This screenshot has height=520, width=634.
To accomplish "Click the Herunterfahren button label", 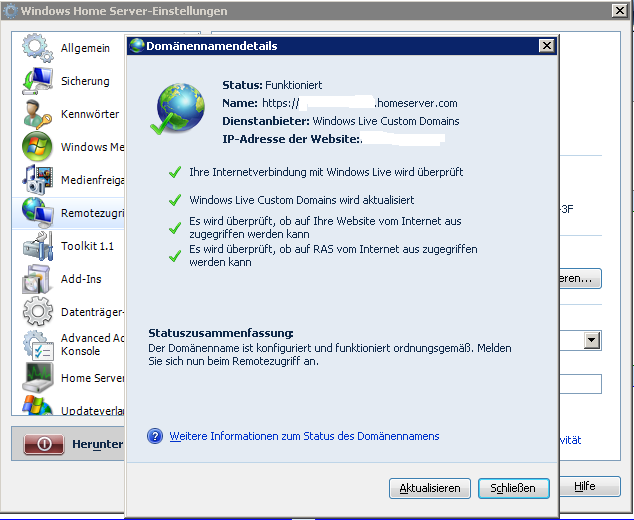I will click(97, 444).
